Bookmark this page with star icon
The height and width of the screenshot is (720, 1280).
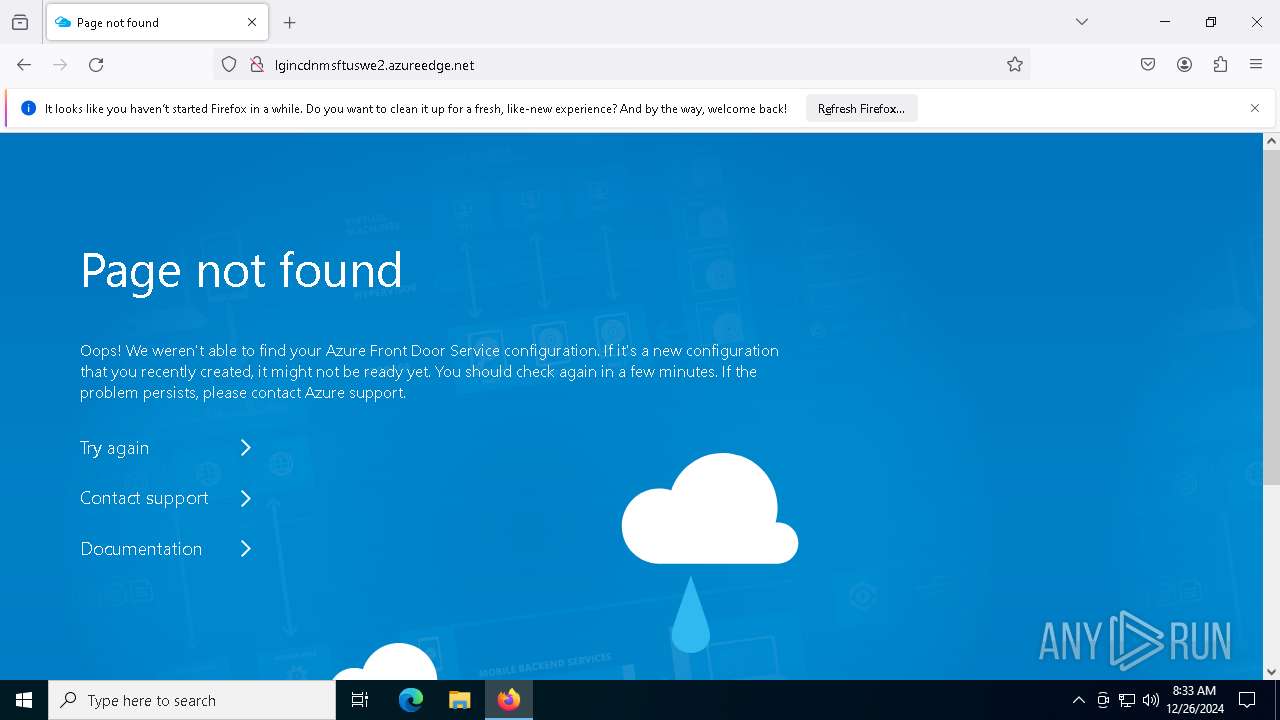(x=1015, y=65)
